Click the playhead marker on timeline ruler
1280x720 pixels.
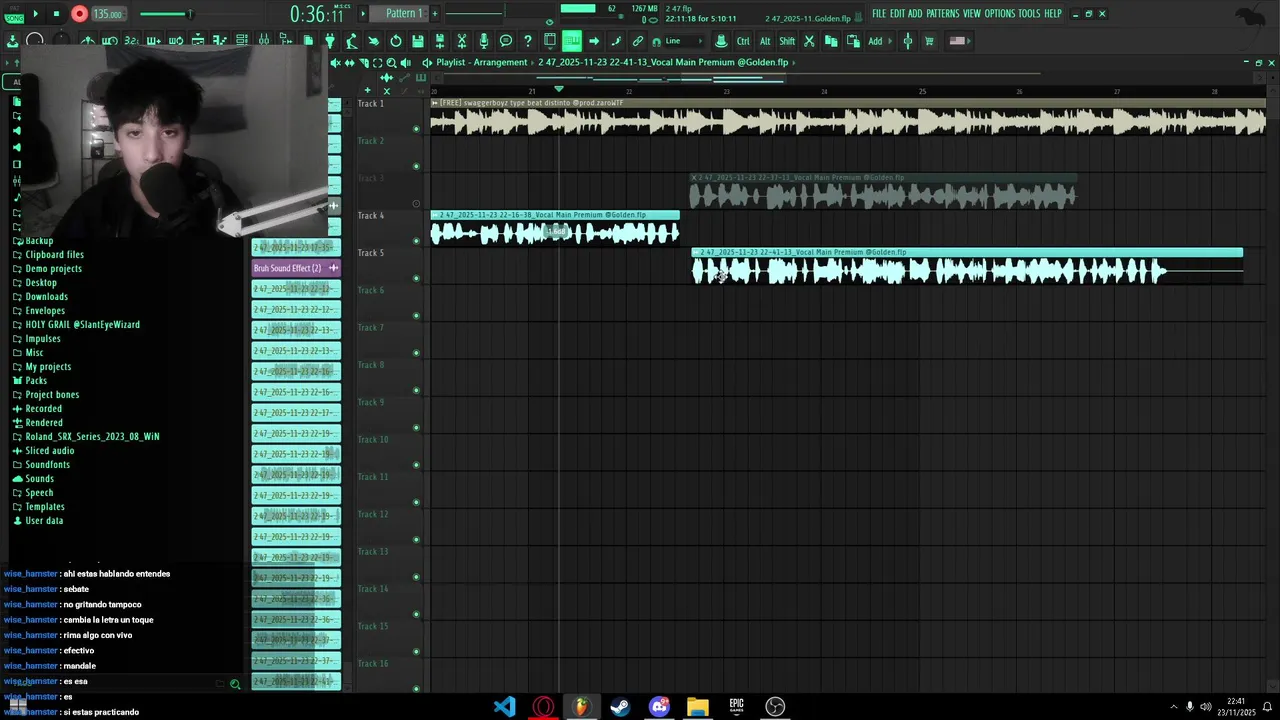pos(559,89)
